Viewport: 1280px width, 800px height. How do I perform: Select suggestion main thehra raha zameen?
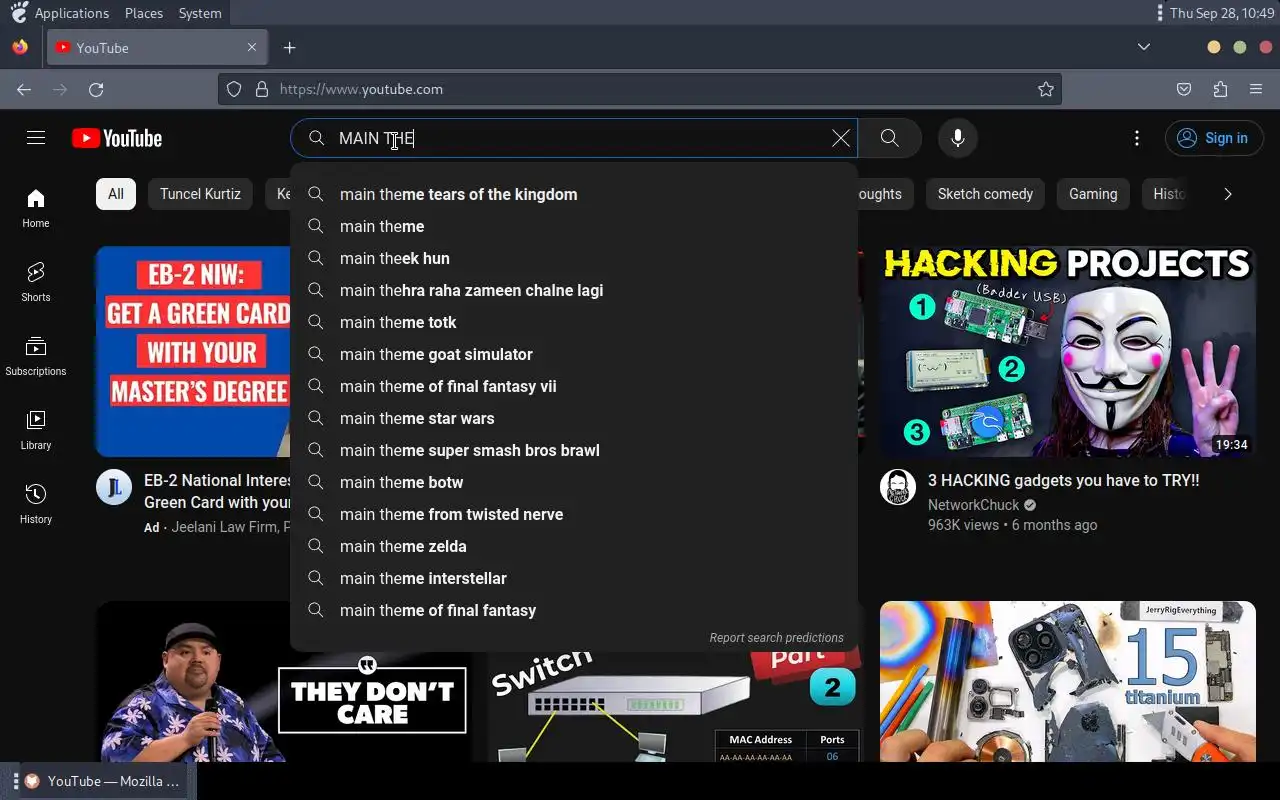click(574, 290)
